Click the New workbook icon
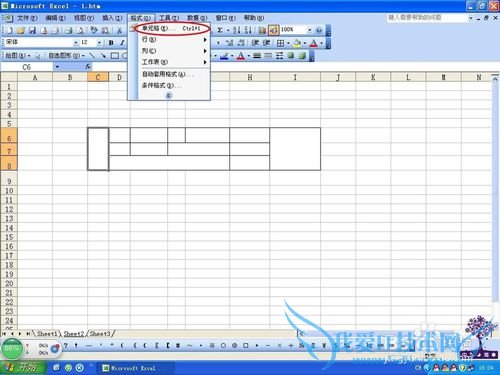The width and height of the screenshot is (500, 375). (9, 30)
